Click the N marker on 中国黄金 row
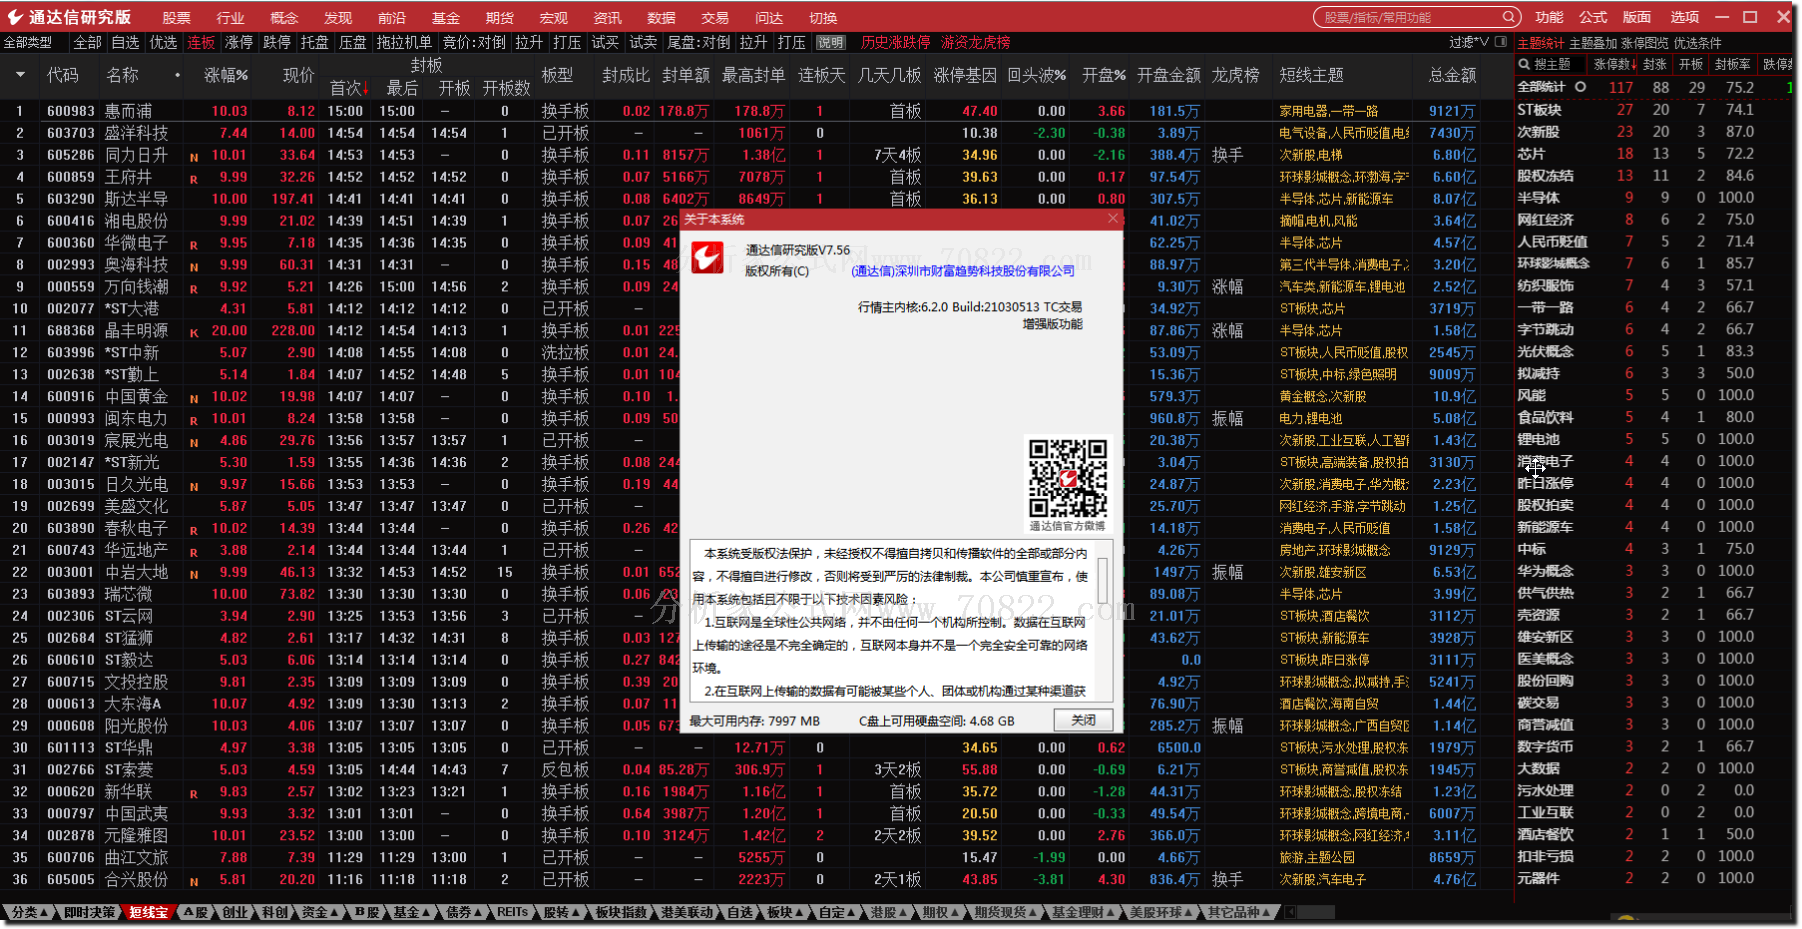 click(x=194, y=399)
